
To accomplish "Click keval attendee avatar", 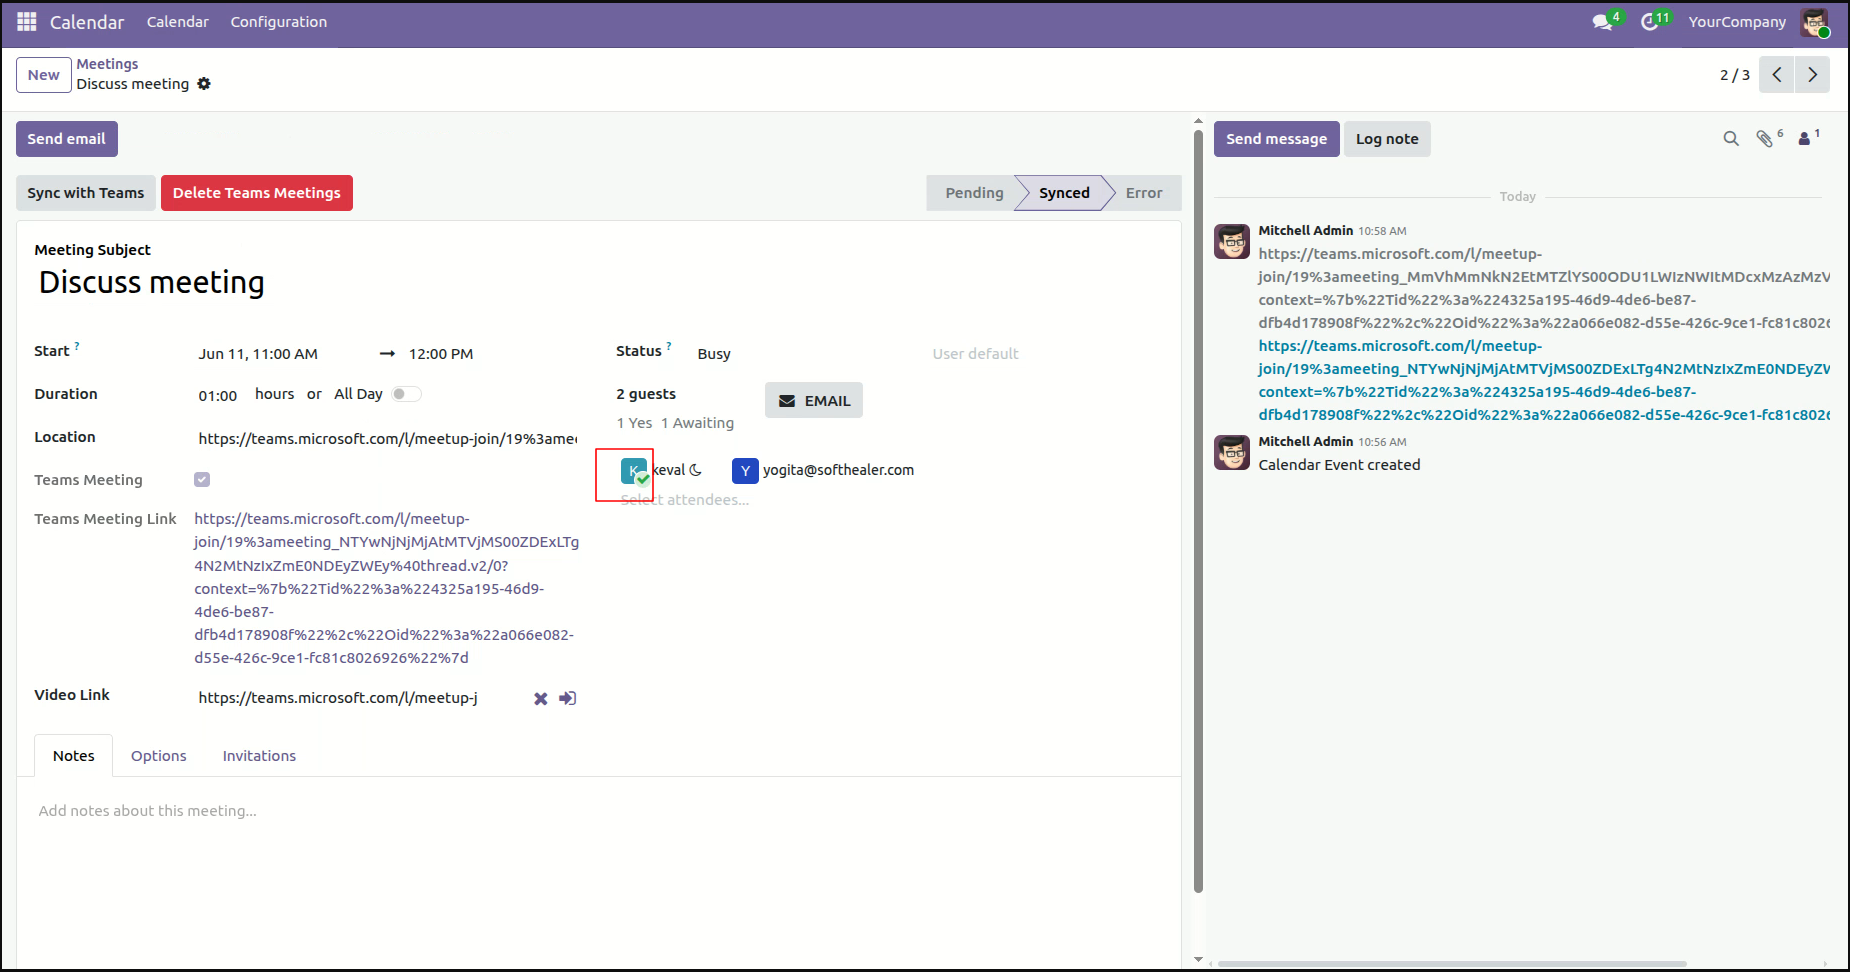I will coord(634,471).
